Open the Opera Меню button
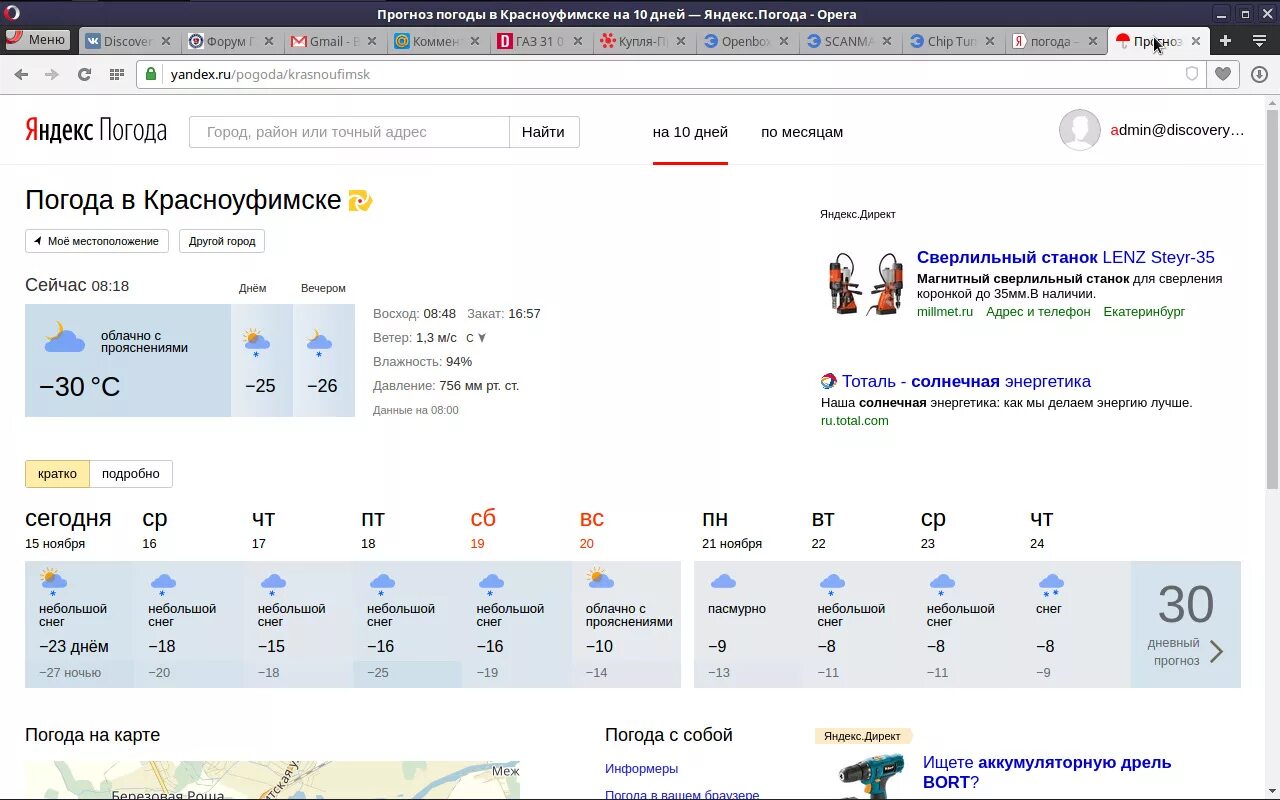1280x800 pixels. click(x=37, y=40)
